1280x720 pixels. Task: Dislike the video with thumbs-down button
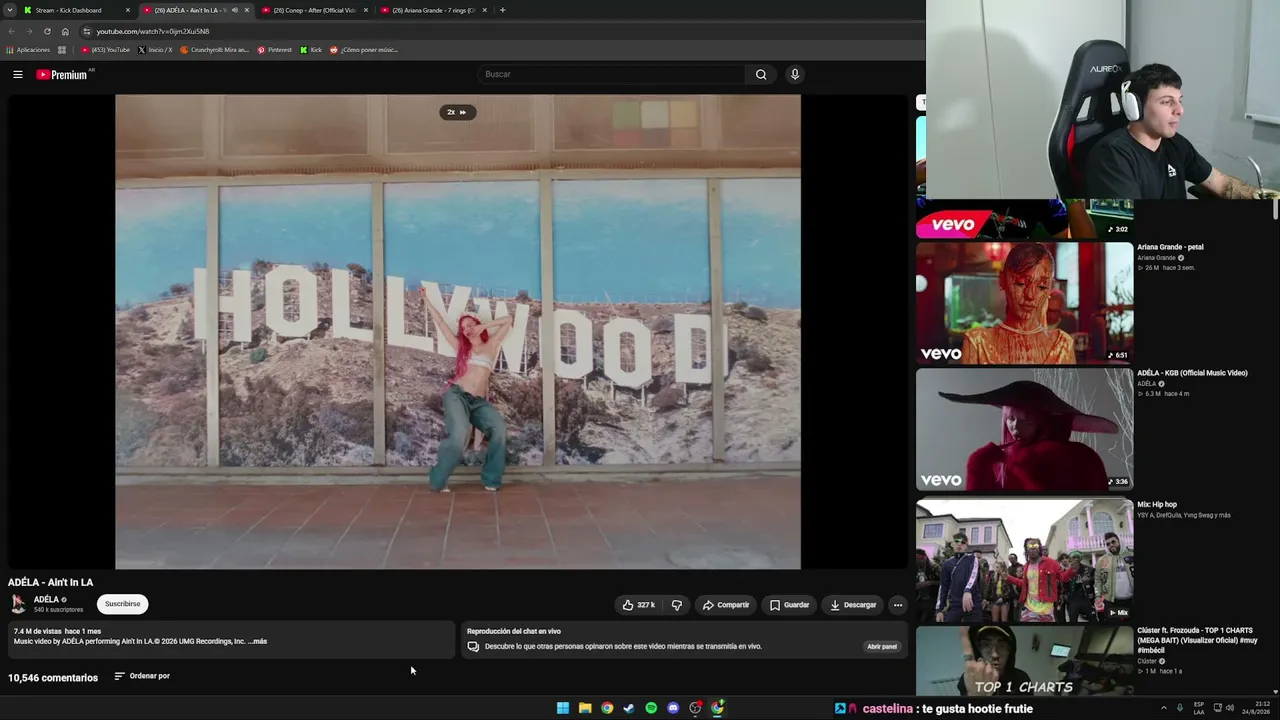pos(677,605)
